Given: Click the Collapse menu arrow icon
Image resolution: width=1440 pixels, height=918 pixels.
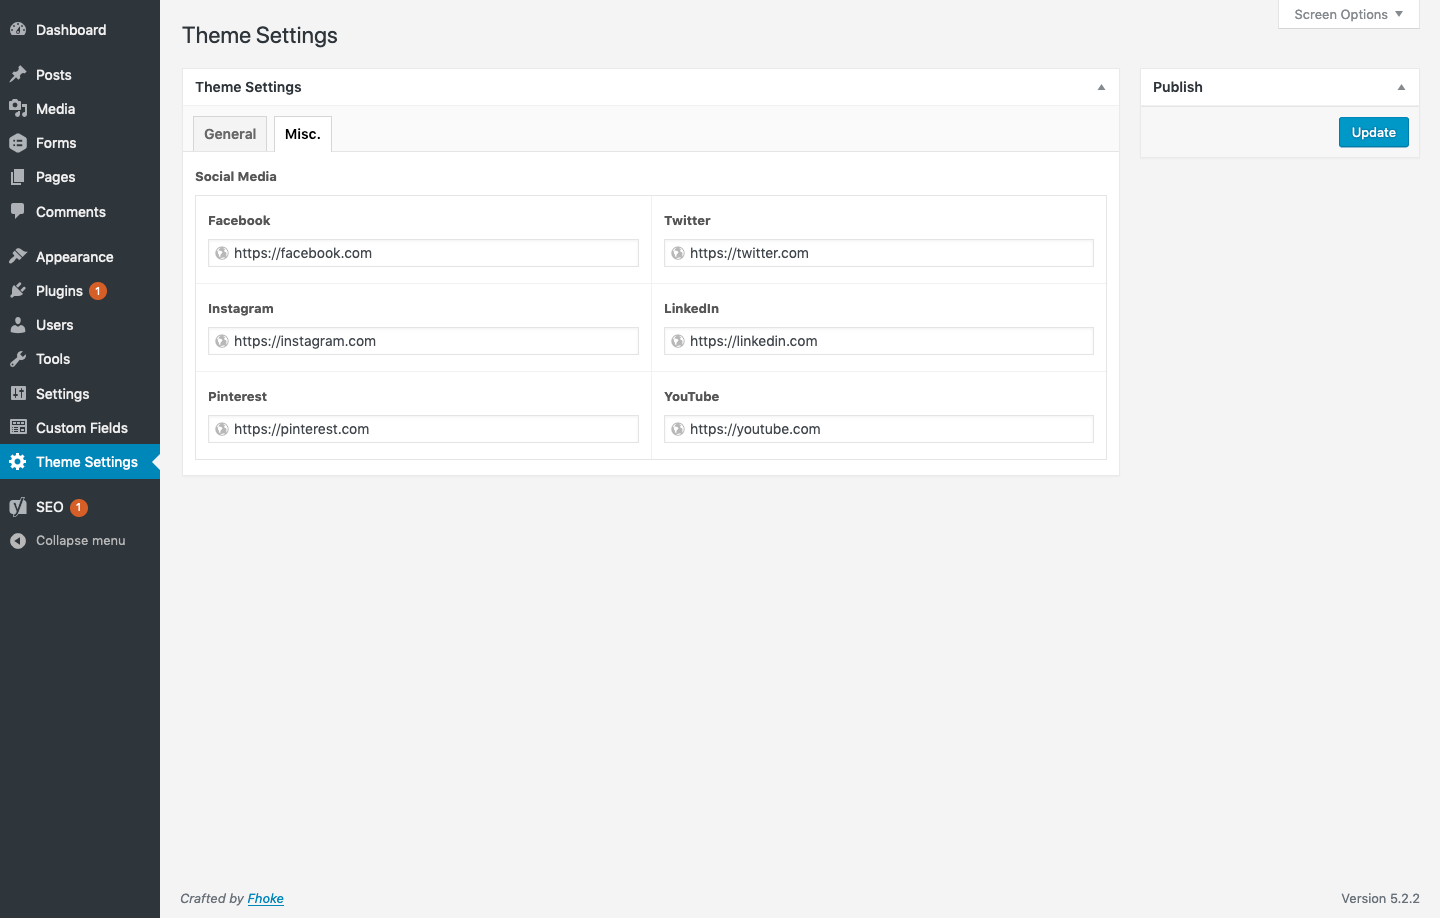Looking at the screenshot, I should pos(18,541).
